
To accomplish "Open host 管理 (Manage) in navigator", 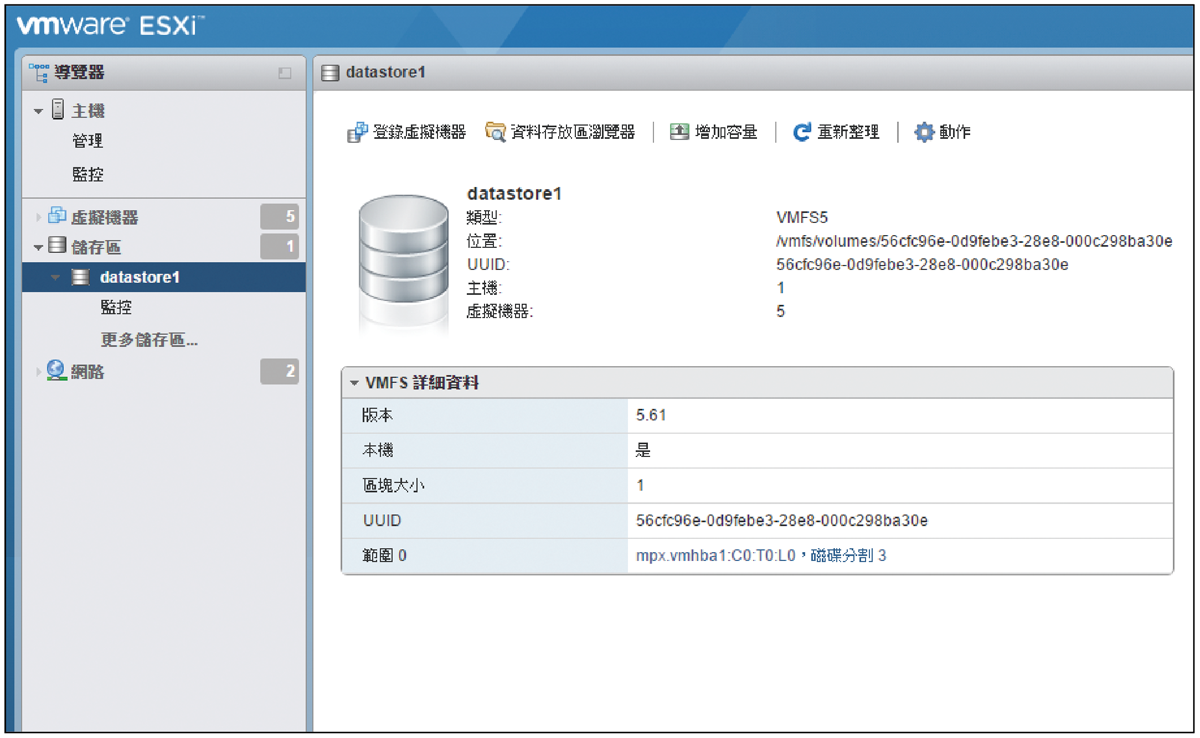I will pos(87,141).
